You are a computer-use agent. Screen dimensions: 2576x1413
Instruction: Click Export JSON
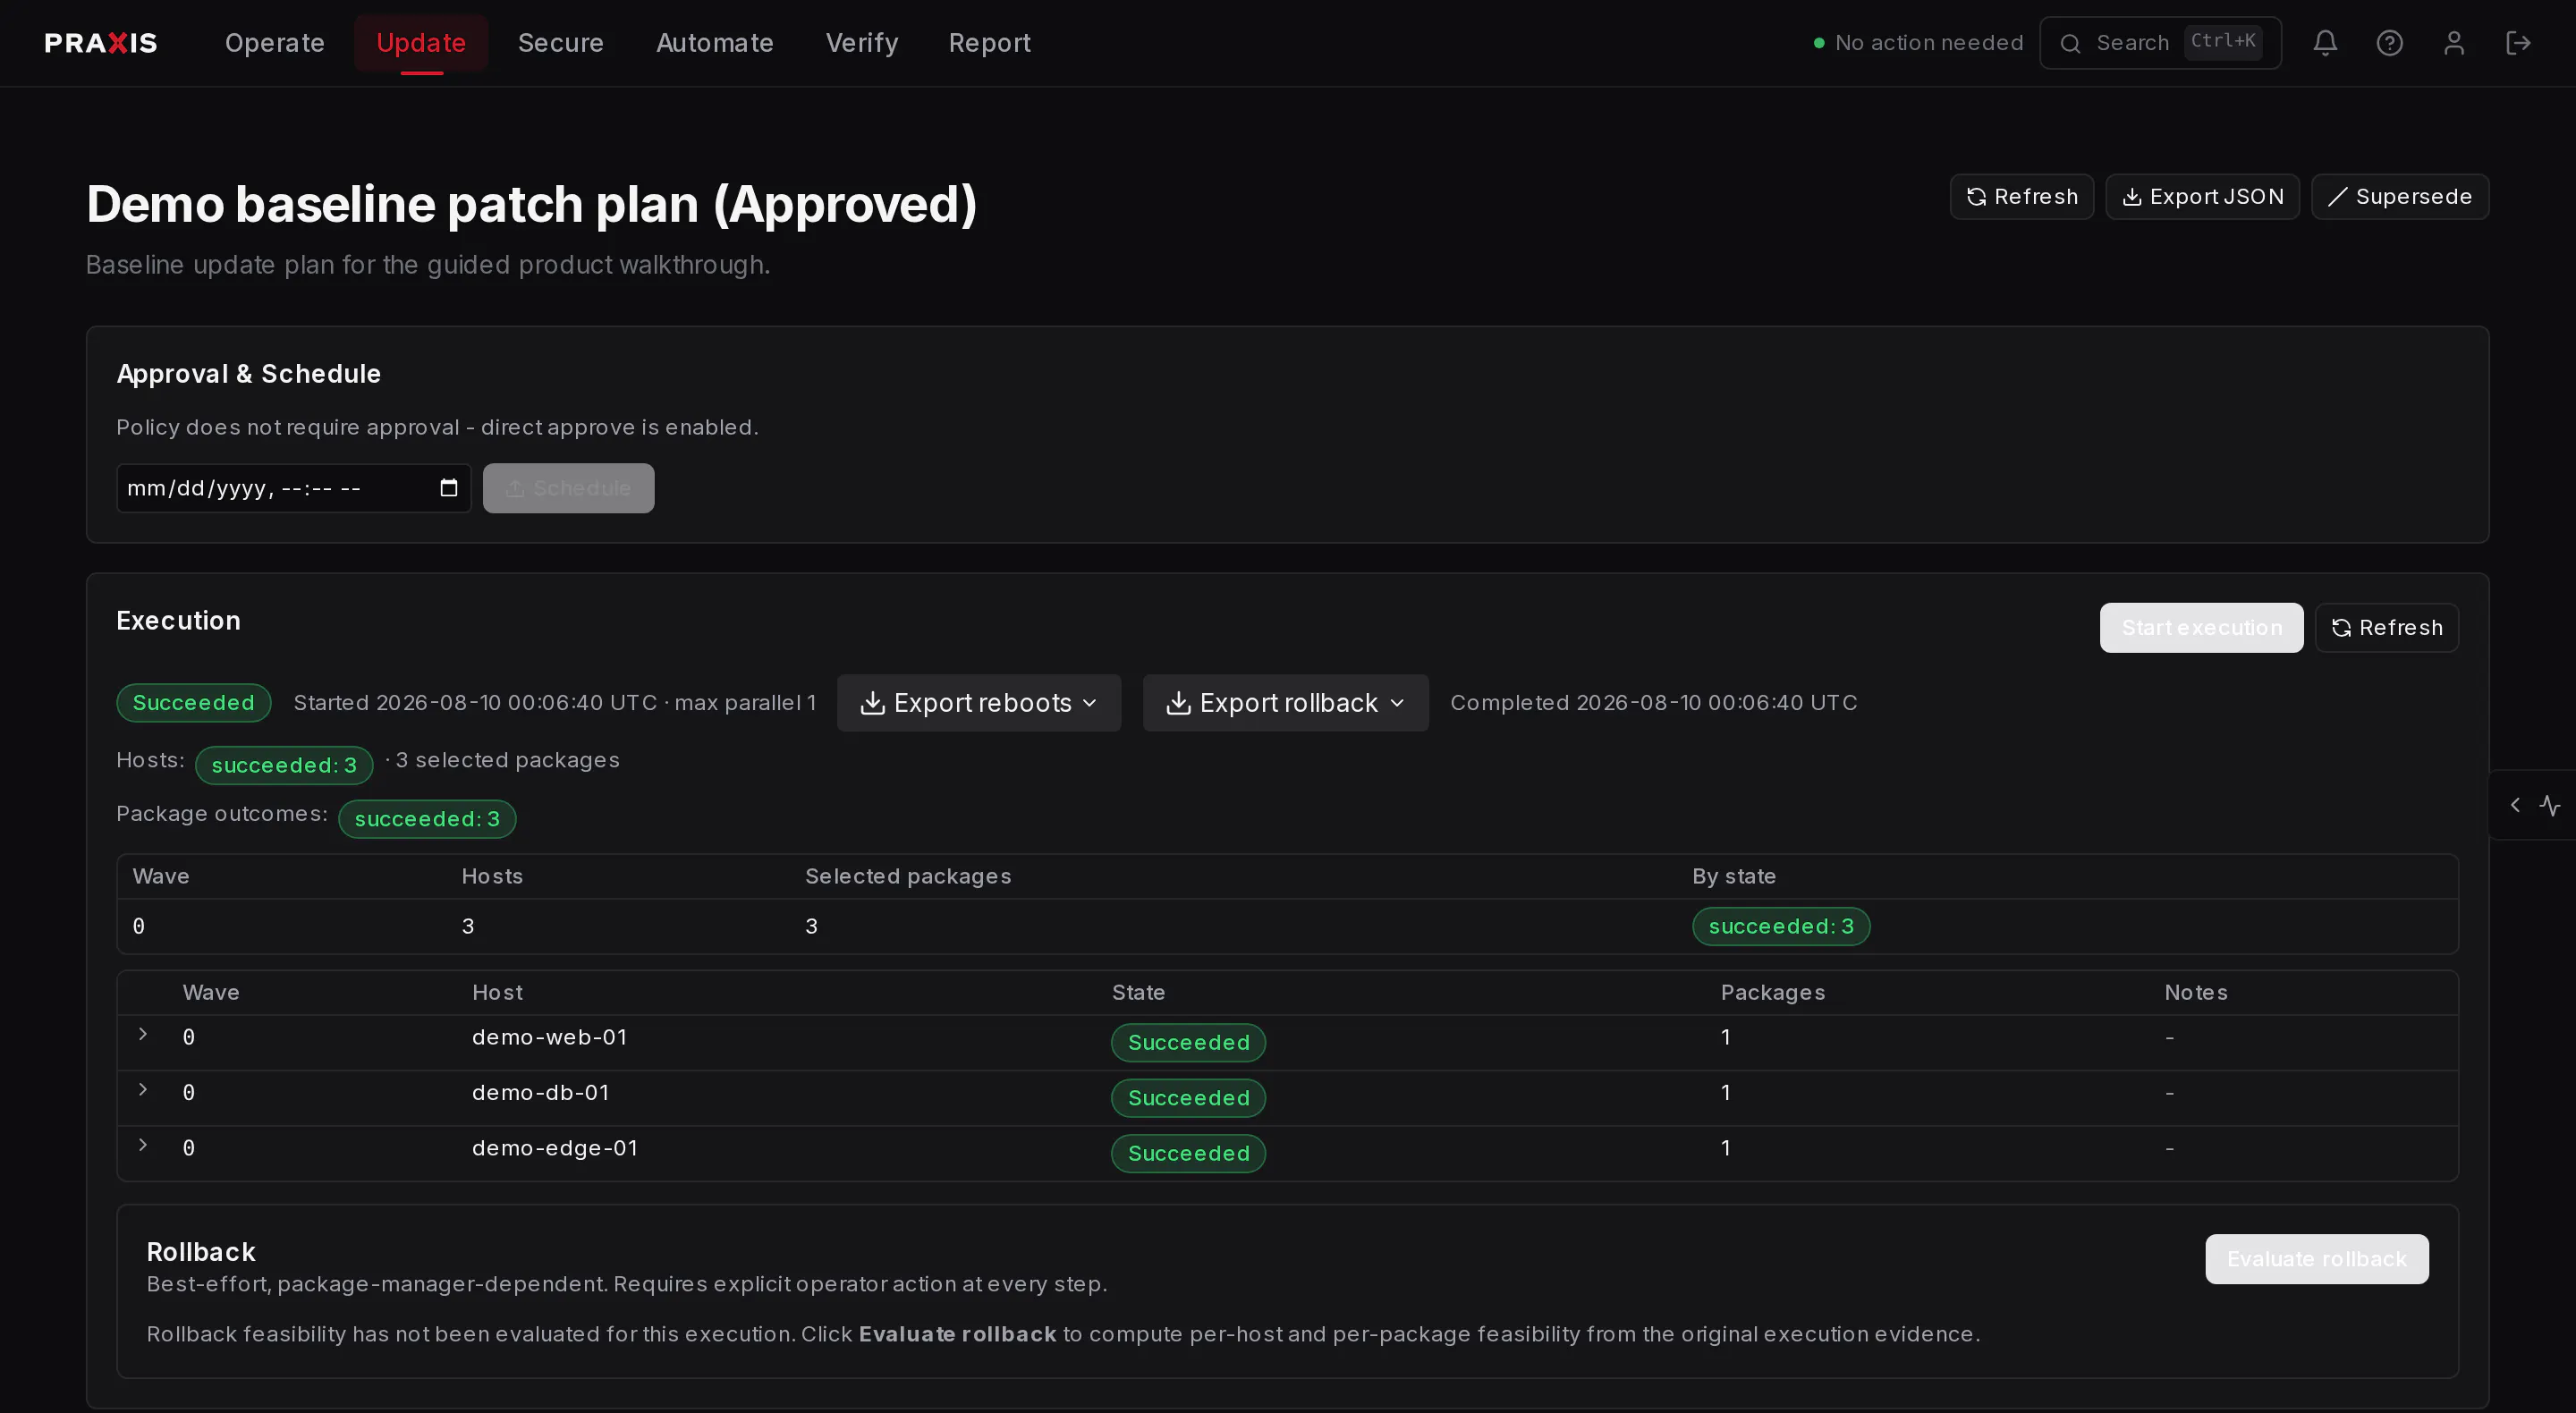[x=2202, y=197]
